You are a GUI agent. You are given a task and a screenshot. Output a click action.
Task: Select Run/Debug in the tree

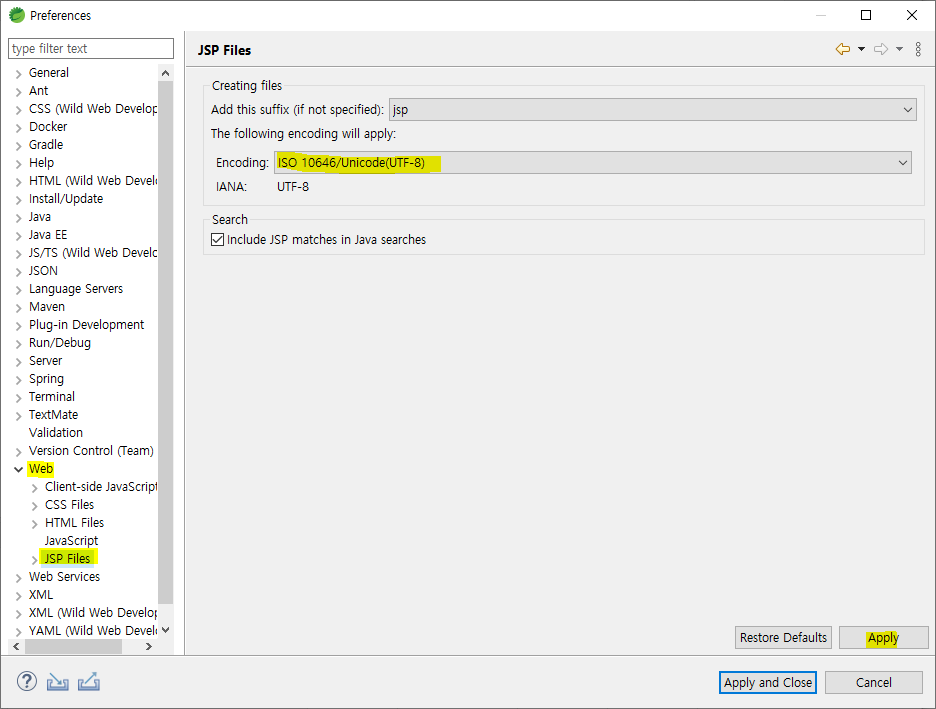pos(60,343)
